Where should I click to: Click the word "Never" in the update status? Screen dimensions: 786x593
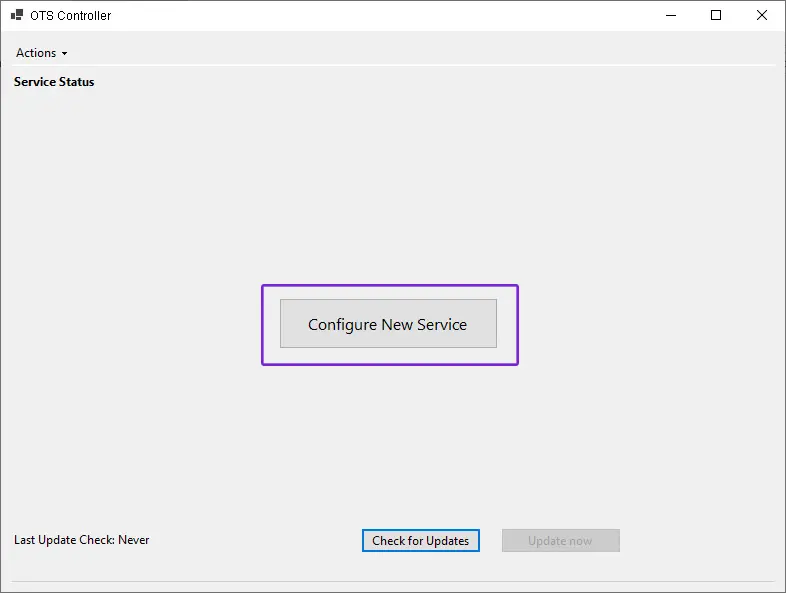(x=134, y=540)
